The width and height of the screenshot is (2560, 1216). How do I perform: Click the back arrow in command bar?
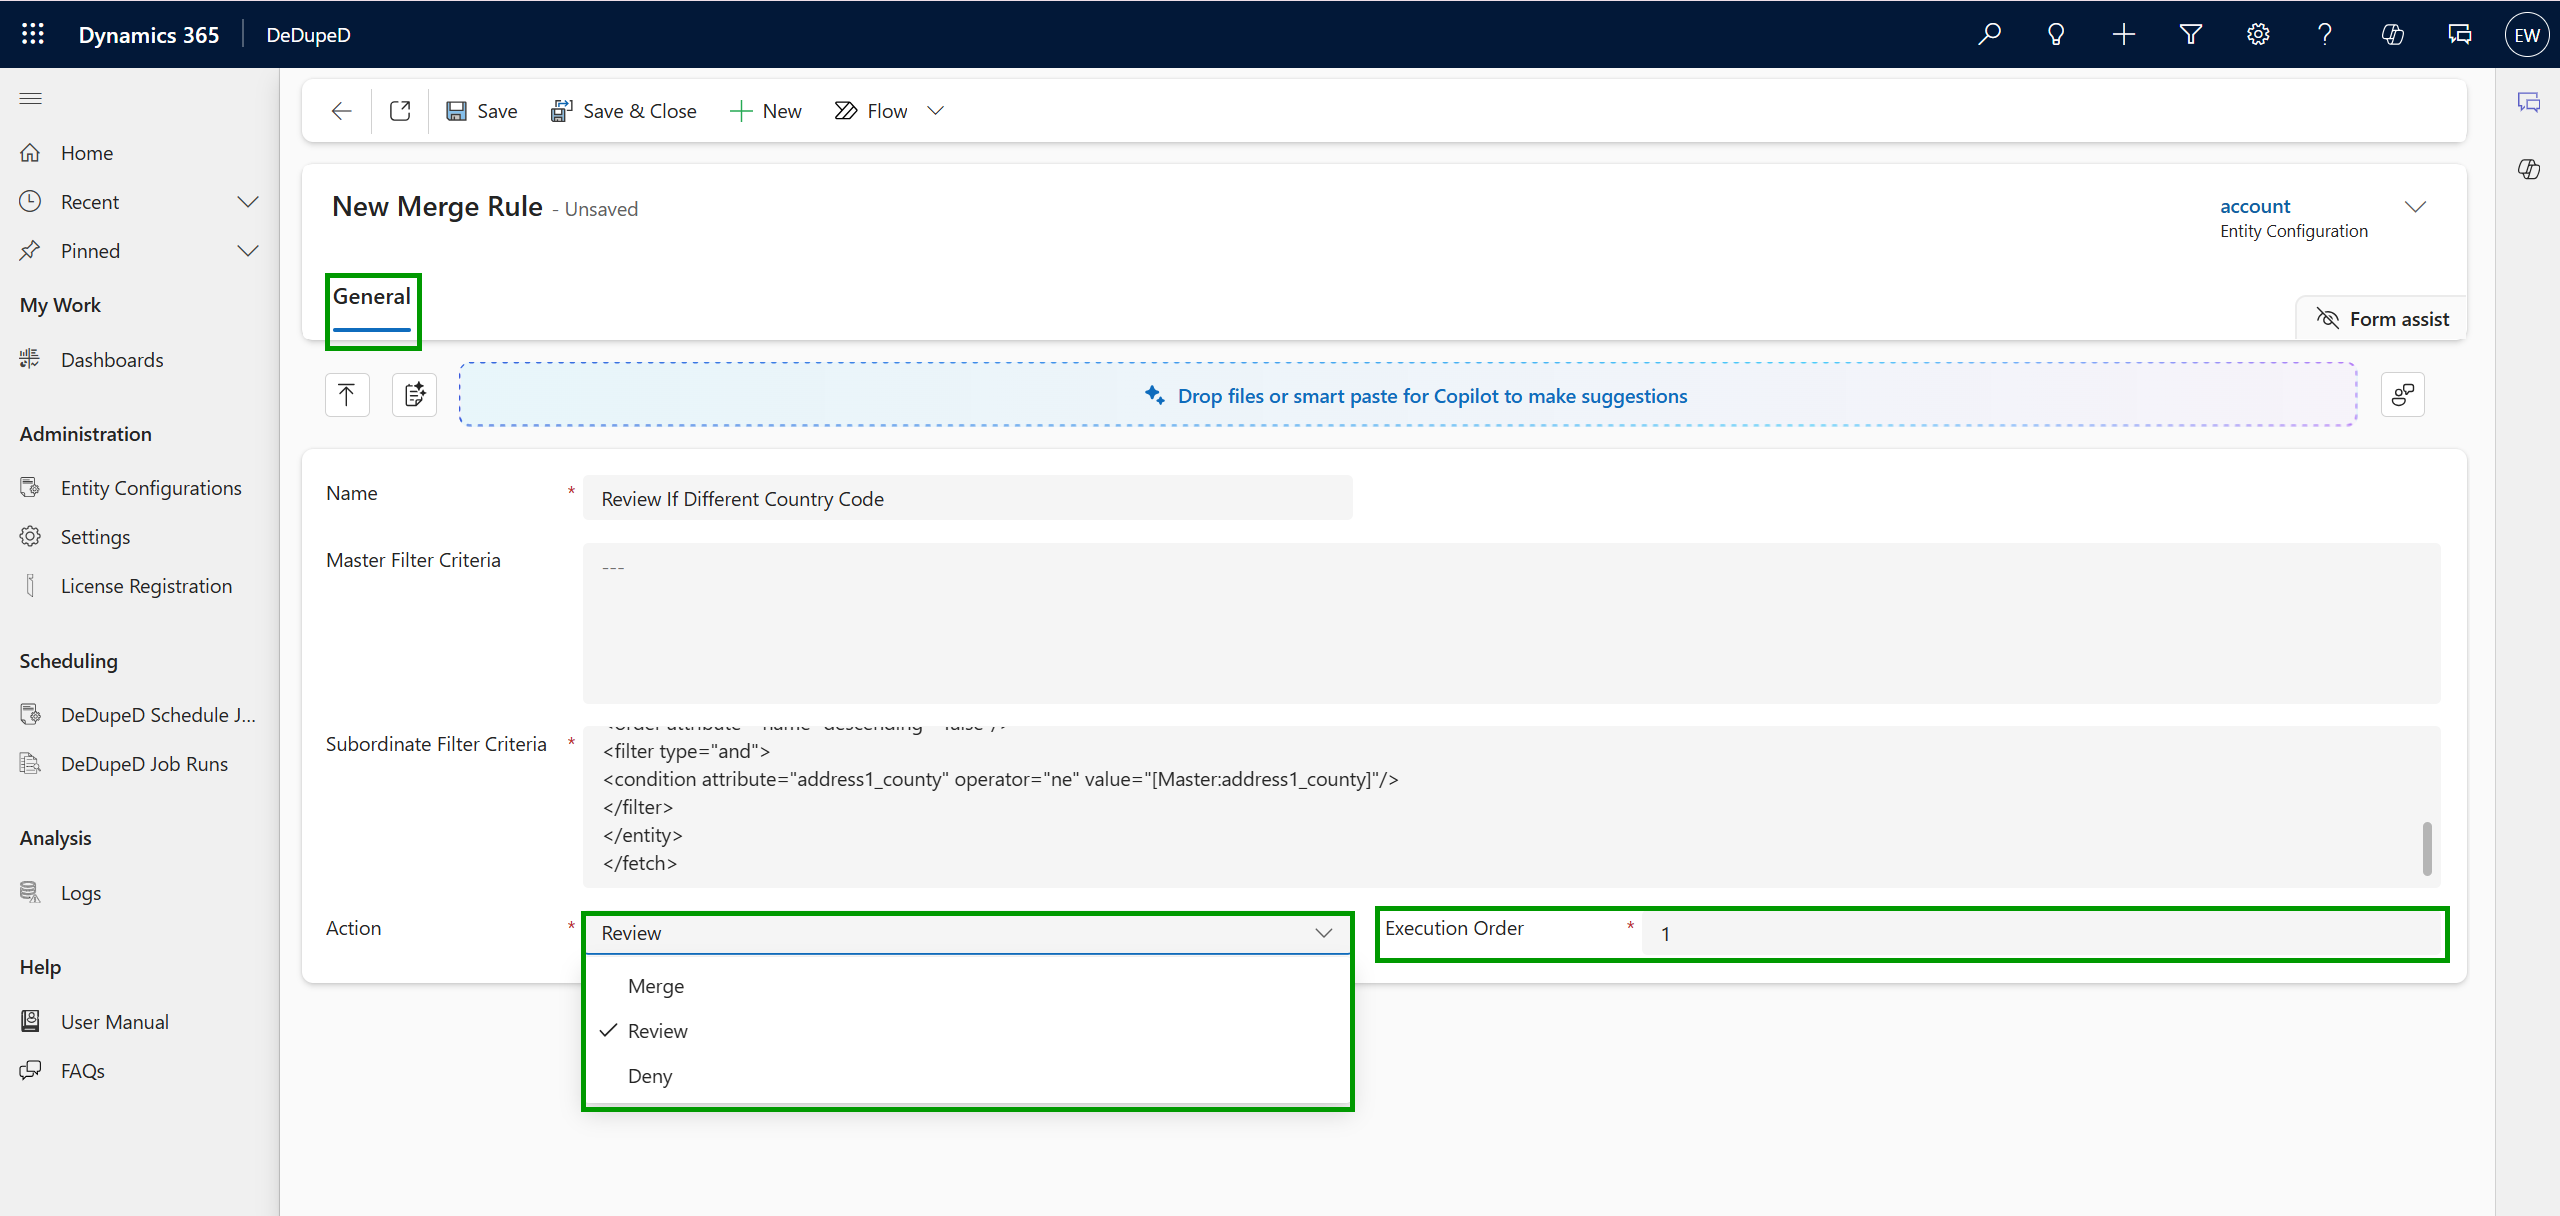coord(341,111)
